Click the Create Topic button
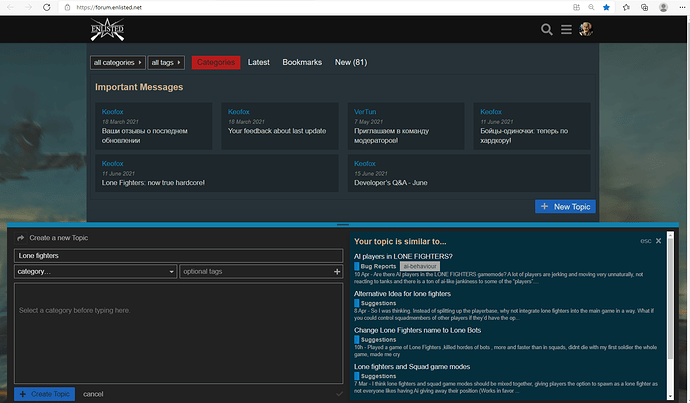Viewport: 690px width, 403px height. (45, 394)
